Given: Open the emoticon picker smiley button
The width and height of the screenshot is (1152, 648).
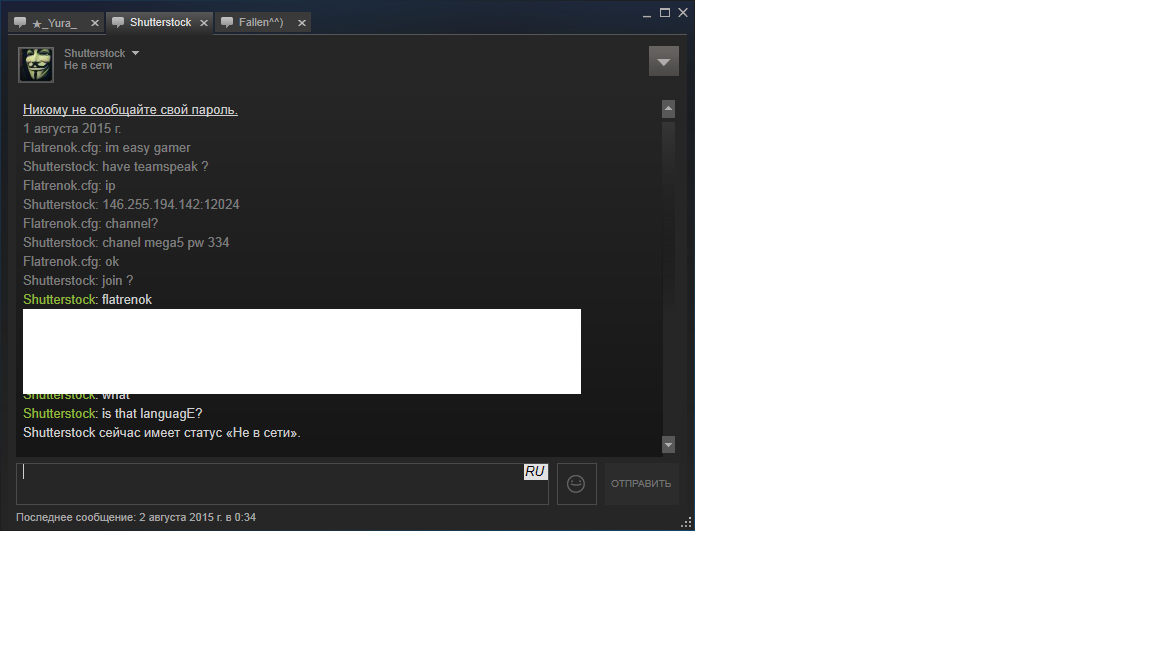Looking at the screenshot, I should pos(577,483).
